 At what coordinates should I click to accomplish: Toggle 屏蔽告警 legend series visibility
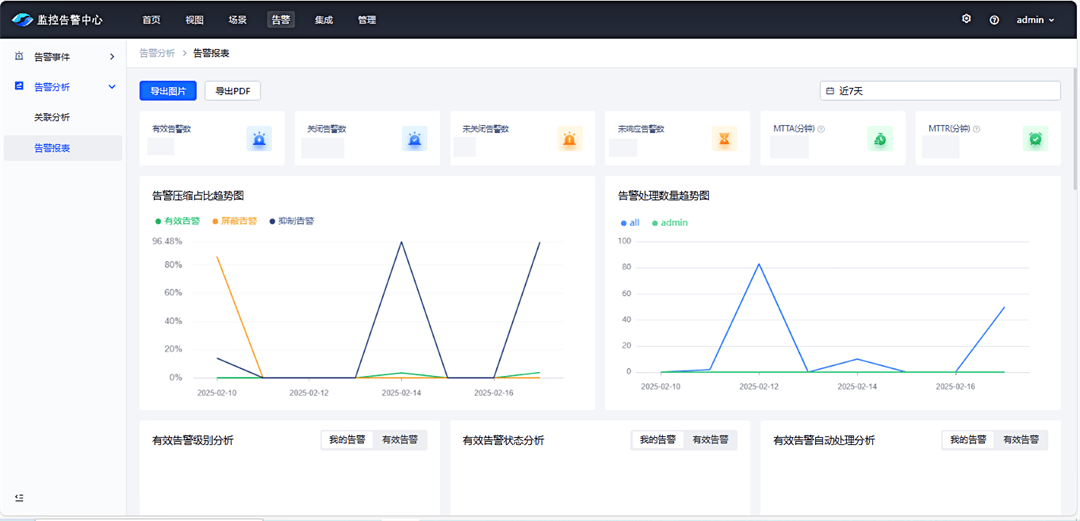pyautogui.click(x=235, y=221)
